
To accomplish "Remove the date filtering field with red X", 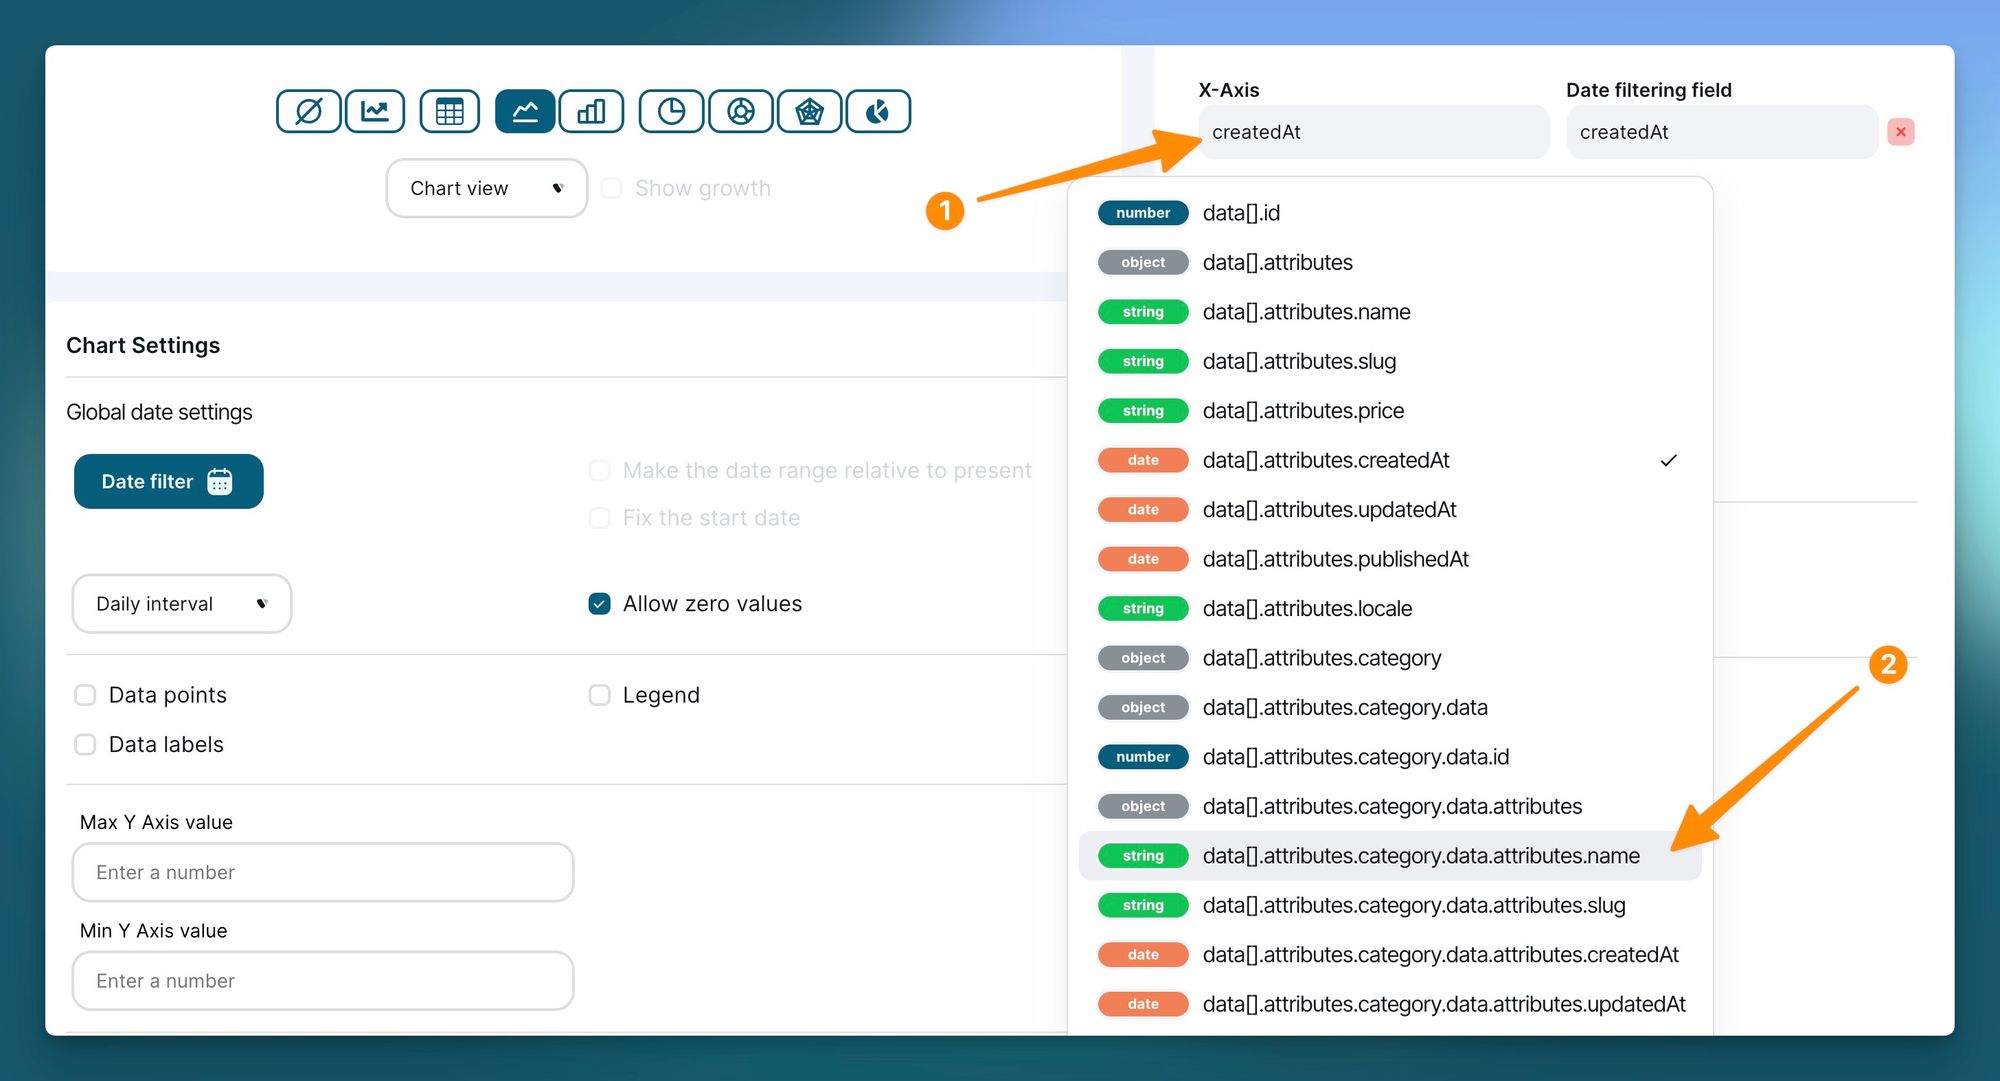I will click(x=1900, y=132).
